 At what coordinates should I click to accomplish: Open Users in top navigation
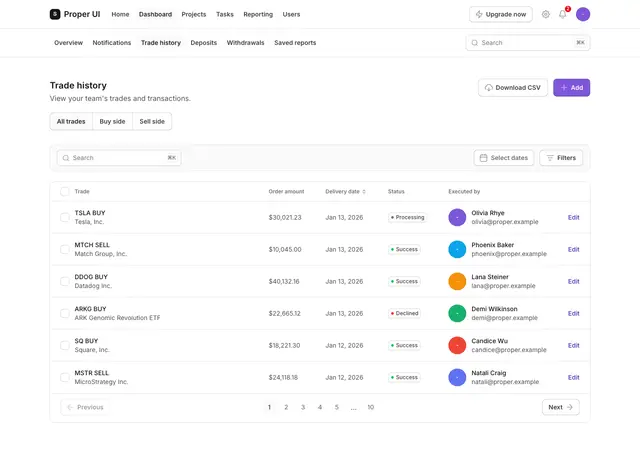pyautogui.click(x=291, y=14)
